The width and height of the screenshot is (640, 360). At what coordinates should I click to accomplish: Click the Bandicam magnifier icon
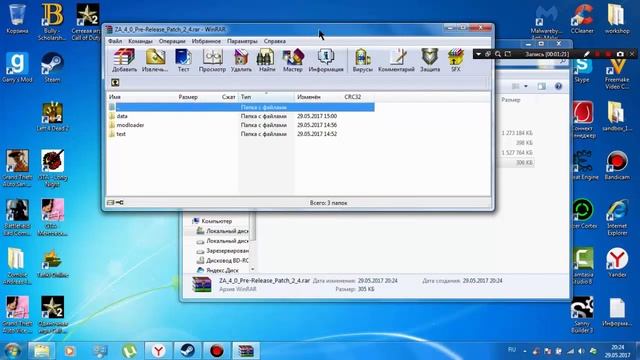coord(498,54)
